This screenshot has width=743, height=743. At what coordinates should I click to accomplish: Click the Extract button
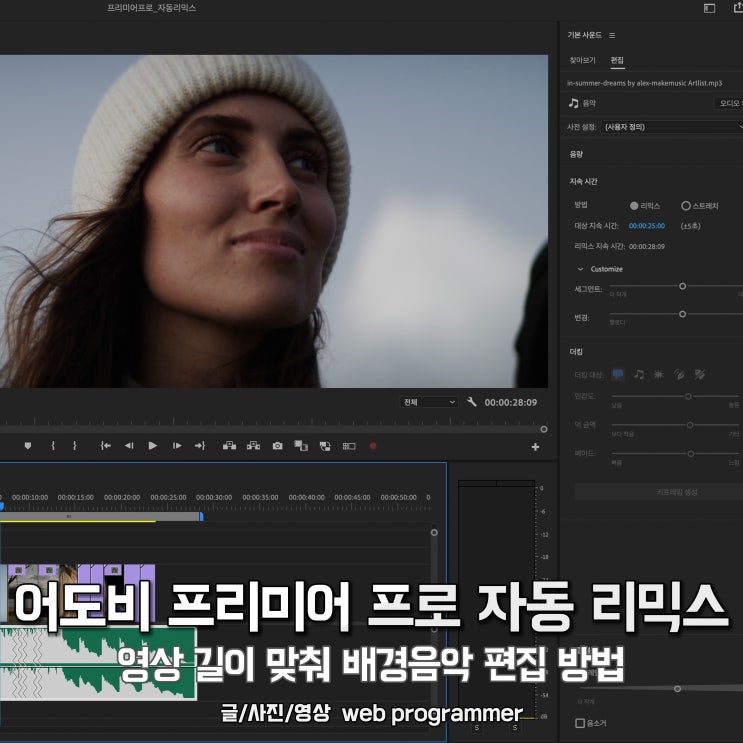[x=253, y=445]
